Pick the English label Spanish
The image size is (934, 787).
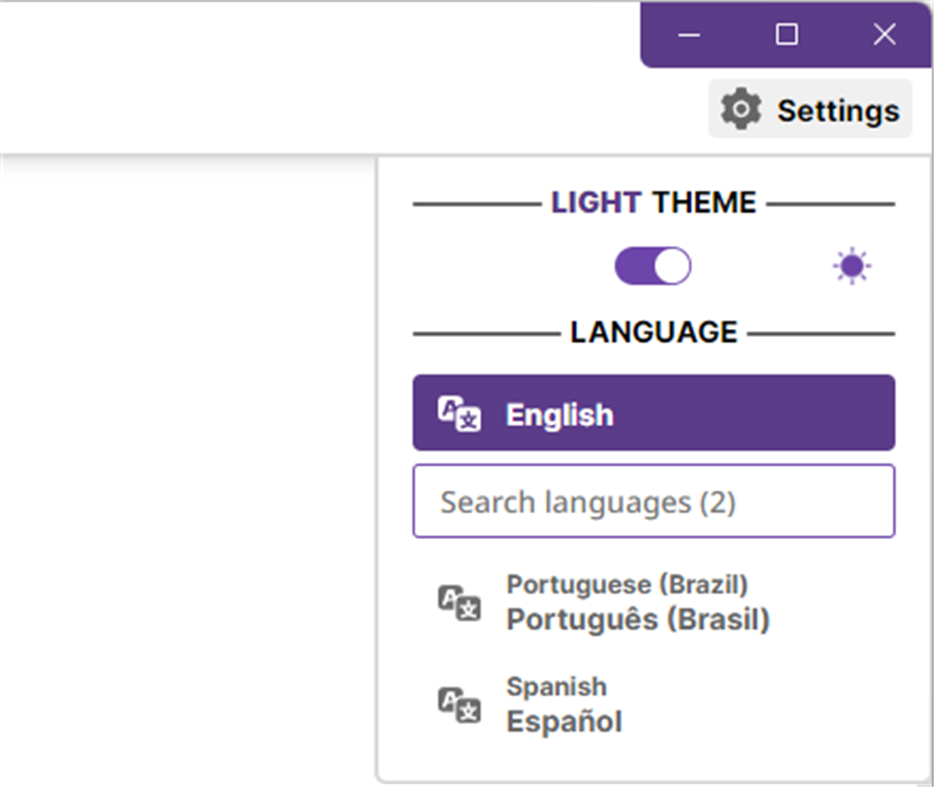(556, 687)
